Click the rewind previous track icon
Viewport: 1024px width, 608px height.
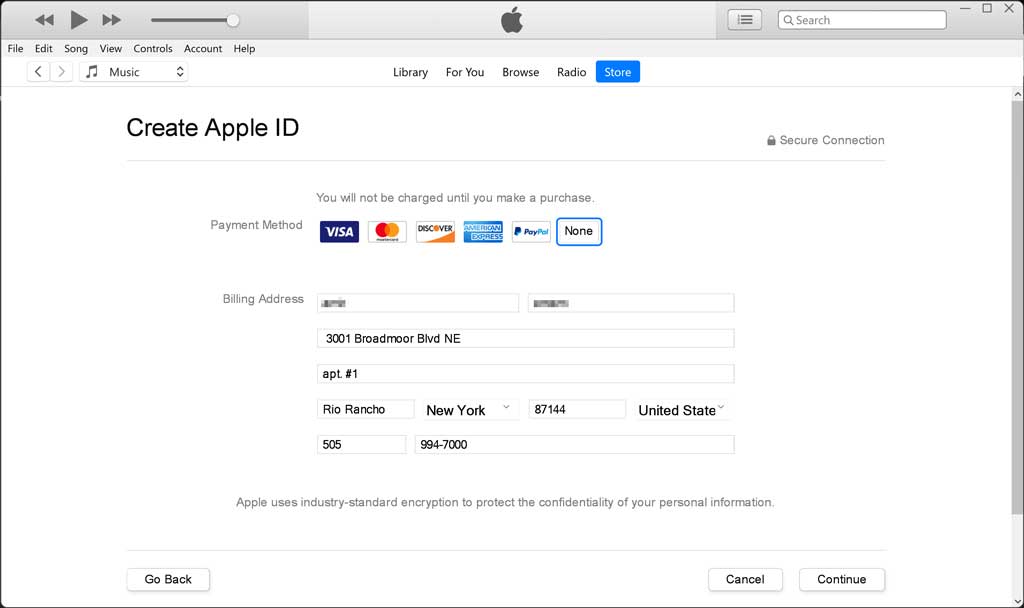point(44,20)
